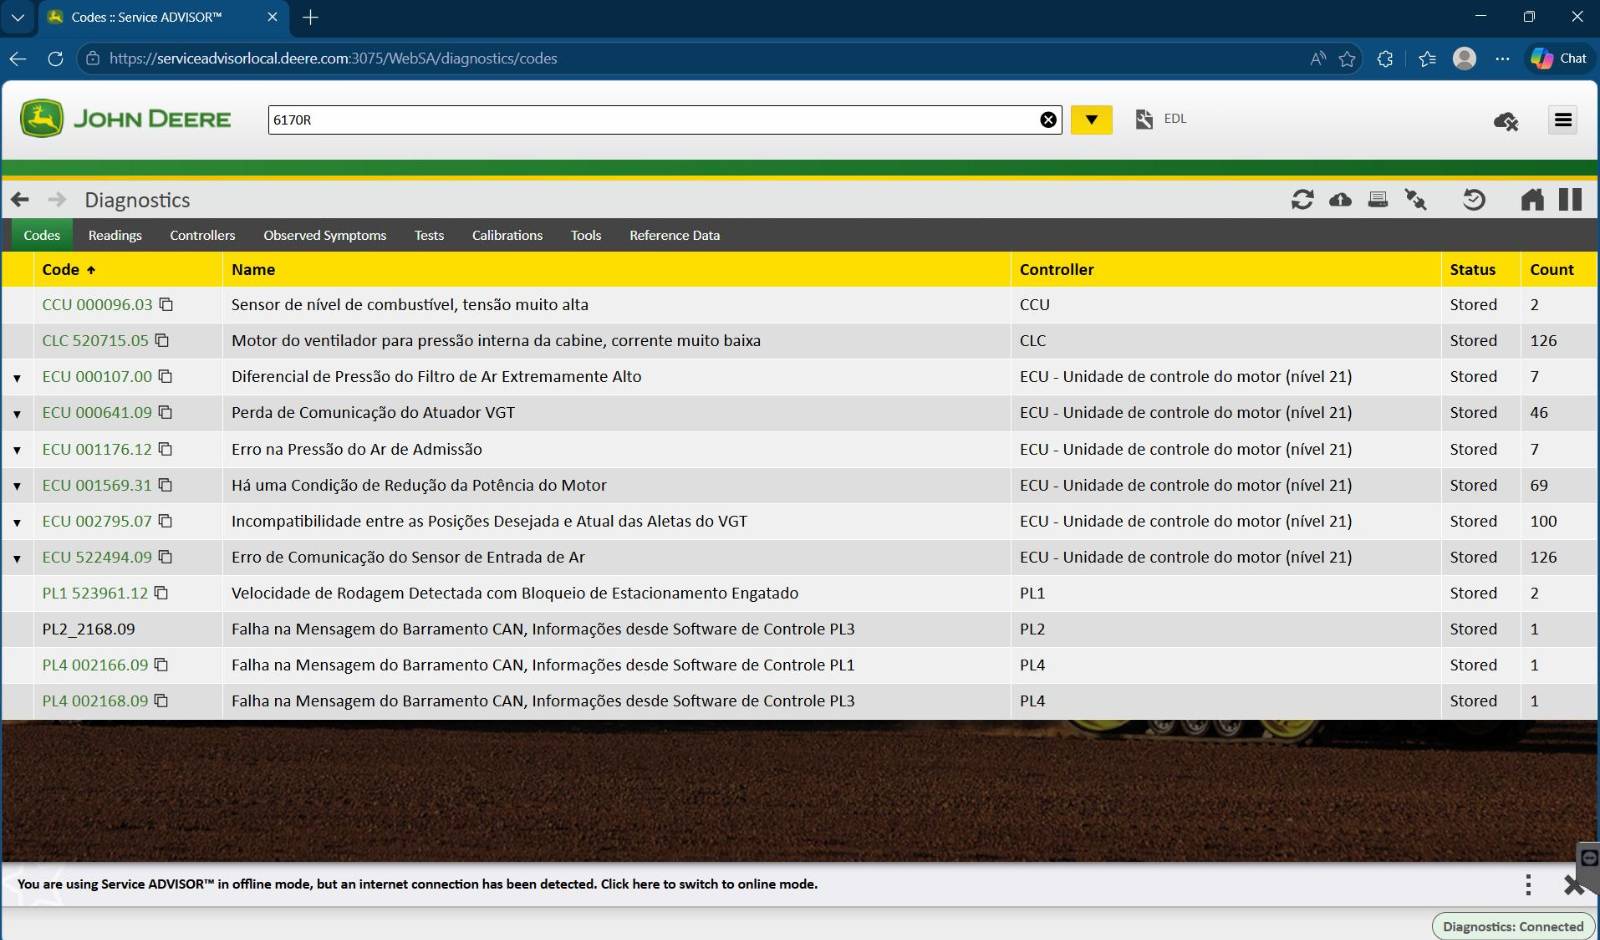Copy code ECU 000641.09
This screenshot has width=1600, height=940.
coord(166,412)
